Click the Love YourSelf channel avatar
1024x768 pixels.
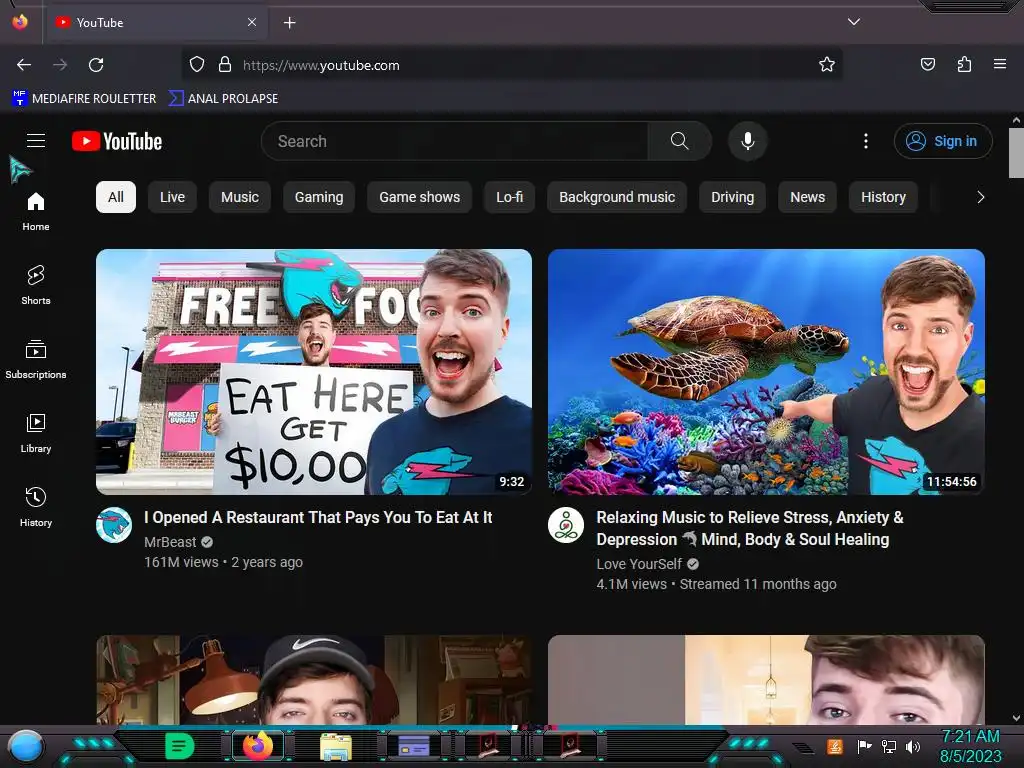pyautogui.click(x=566, y=525)
